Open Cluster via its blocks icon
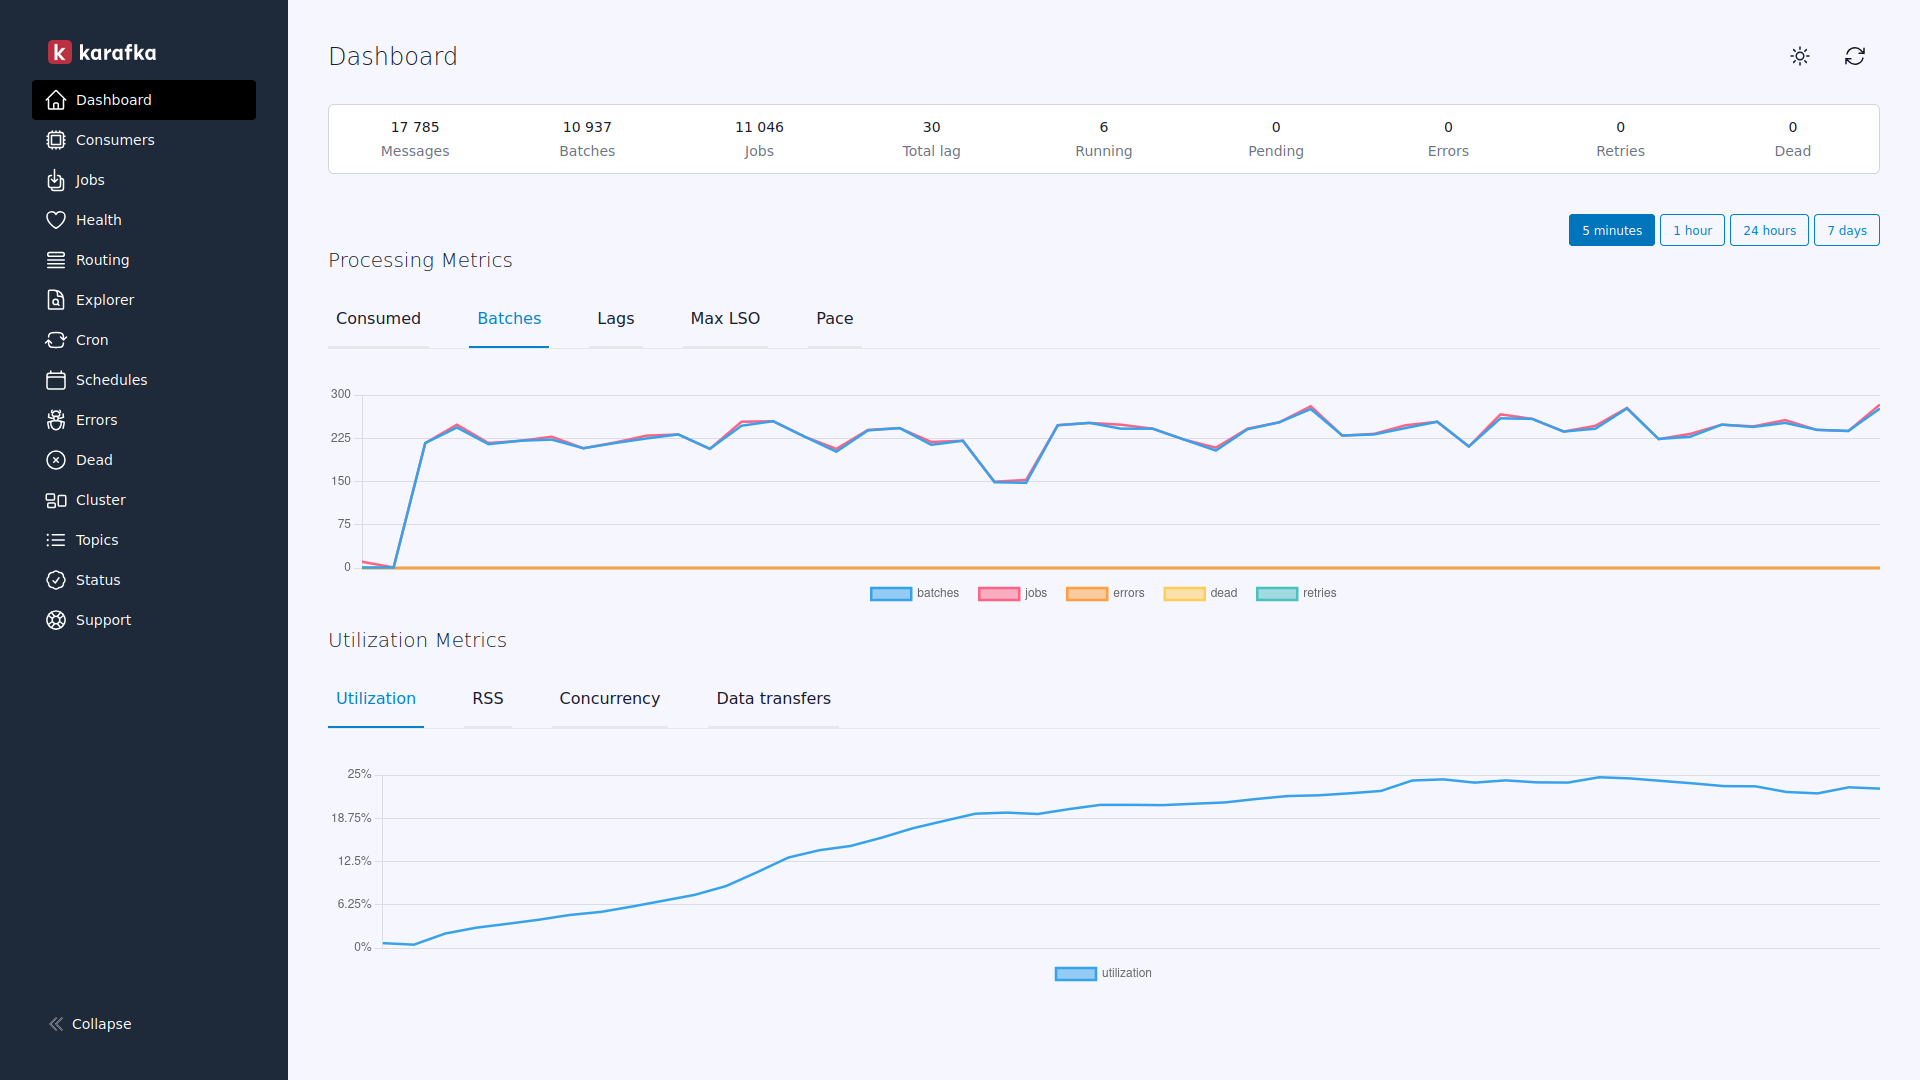 (x=56, y=500)
